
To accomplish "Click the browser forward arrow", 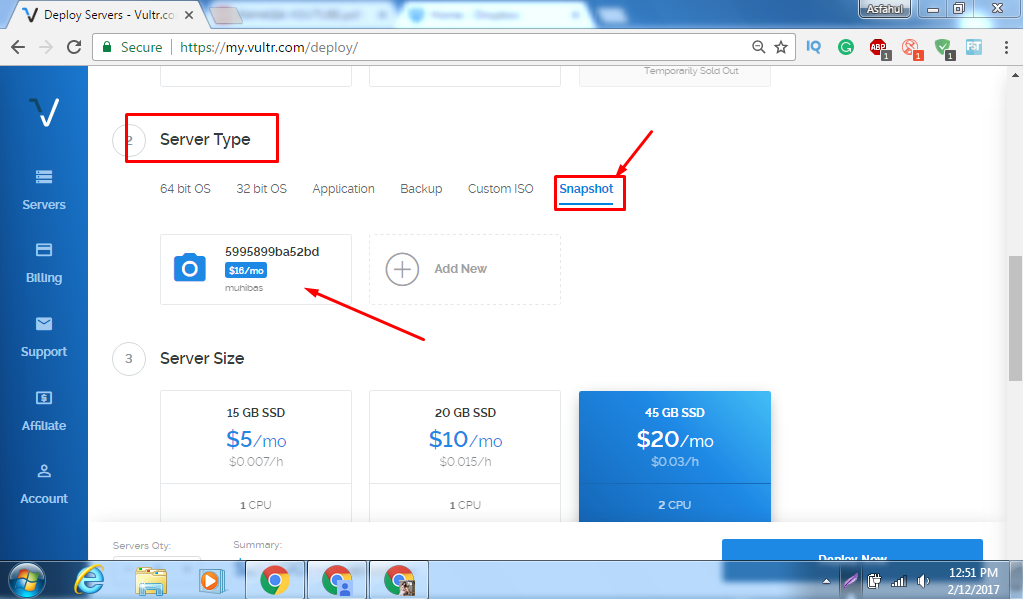I will click(46, 47).
